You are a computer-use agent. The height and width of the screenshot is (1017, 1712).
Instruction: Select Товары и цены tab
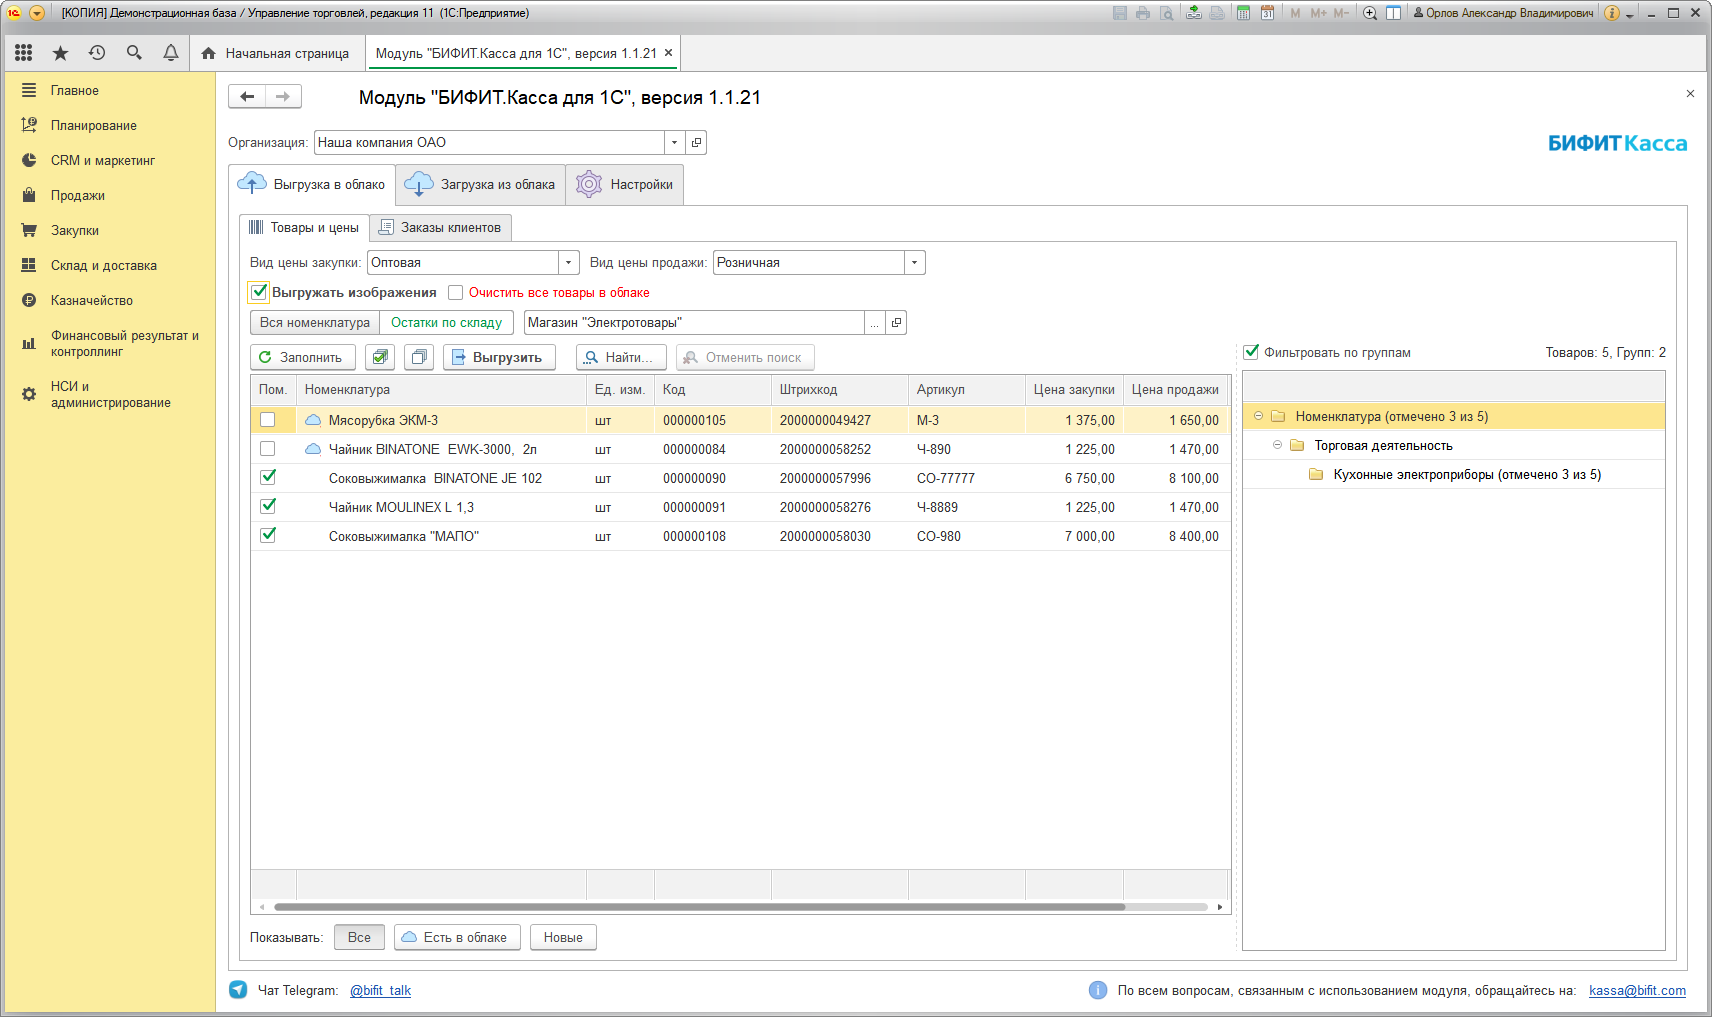pyautogui.click(x=304, y=228)
